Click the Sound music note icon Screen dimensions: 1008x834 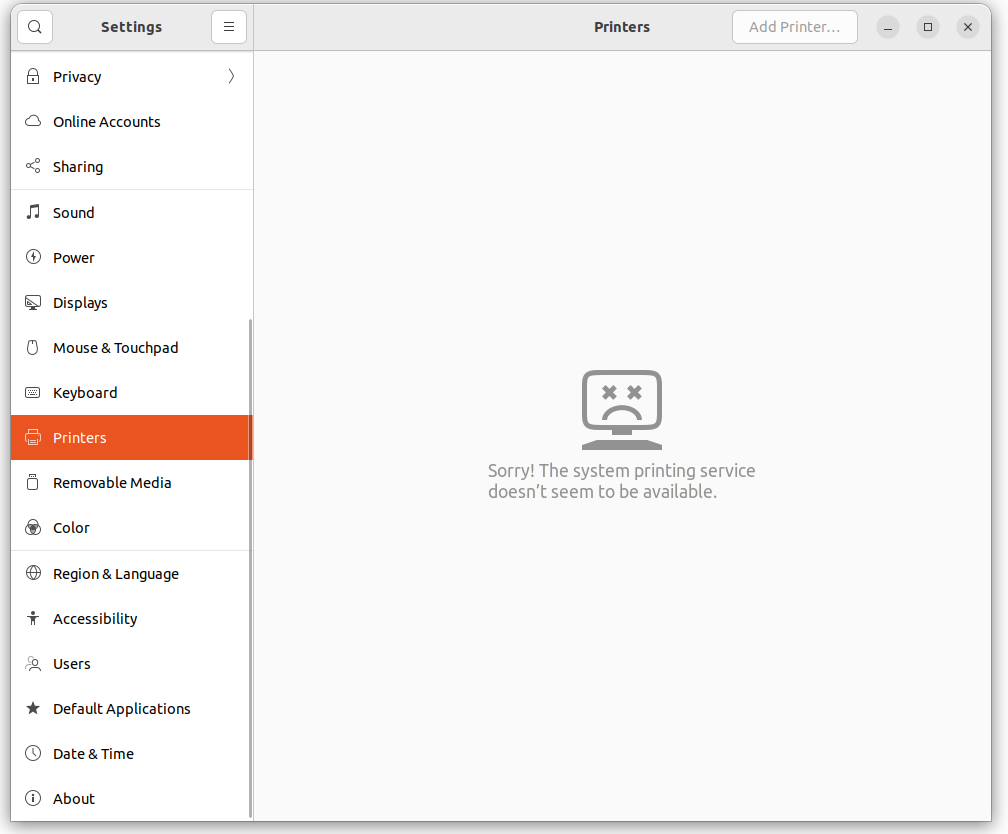pyautogui.click(x=33, y=212)
